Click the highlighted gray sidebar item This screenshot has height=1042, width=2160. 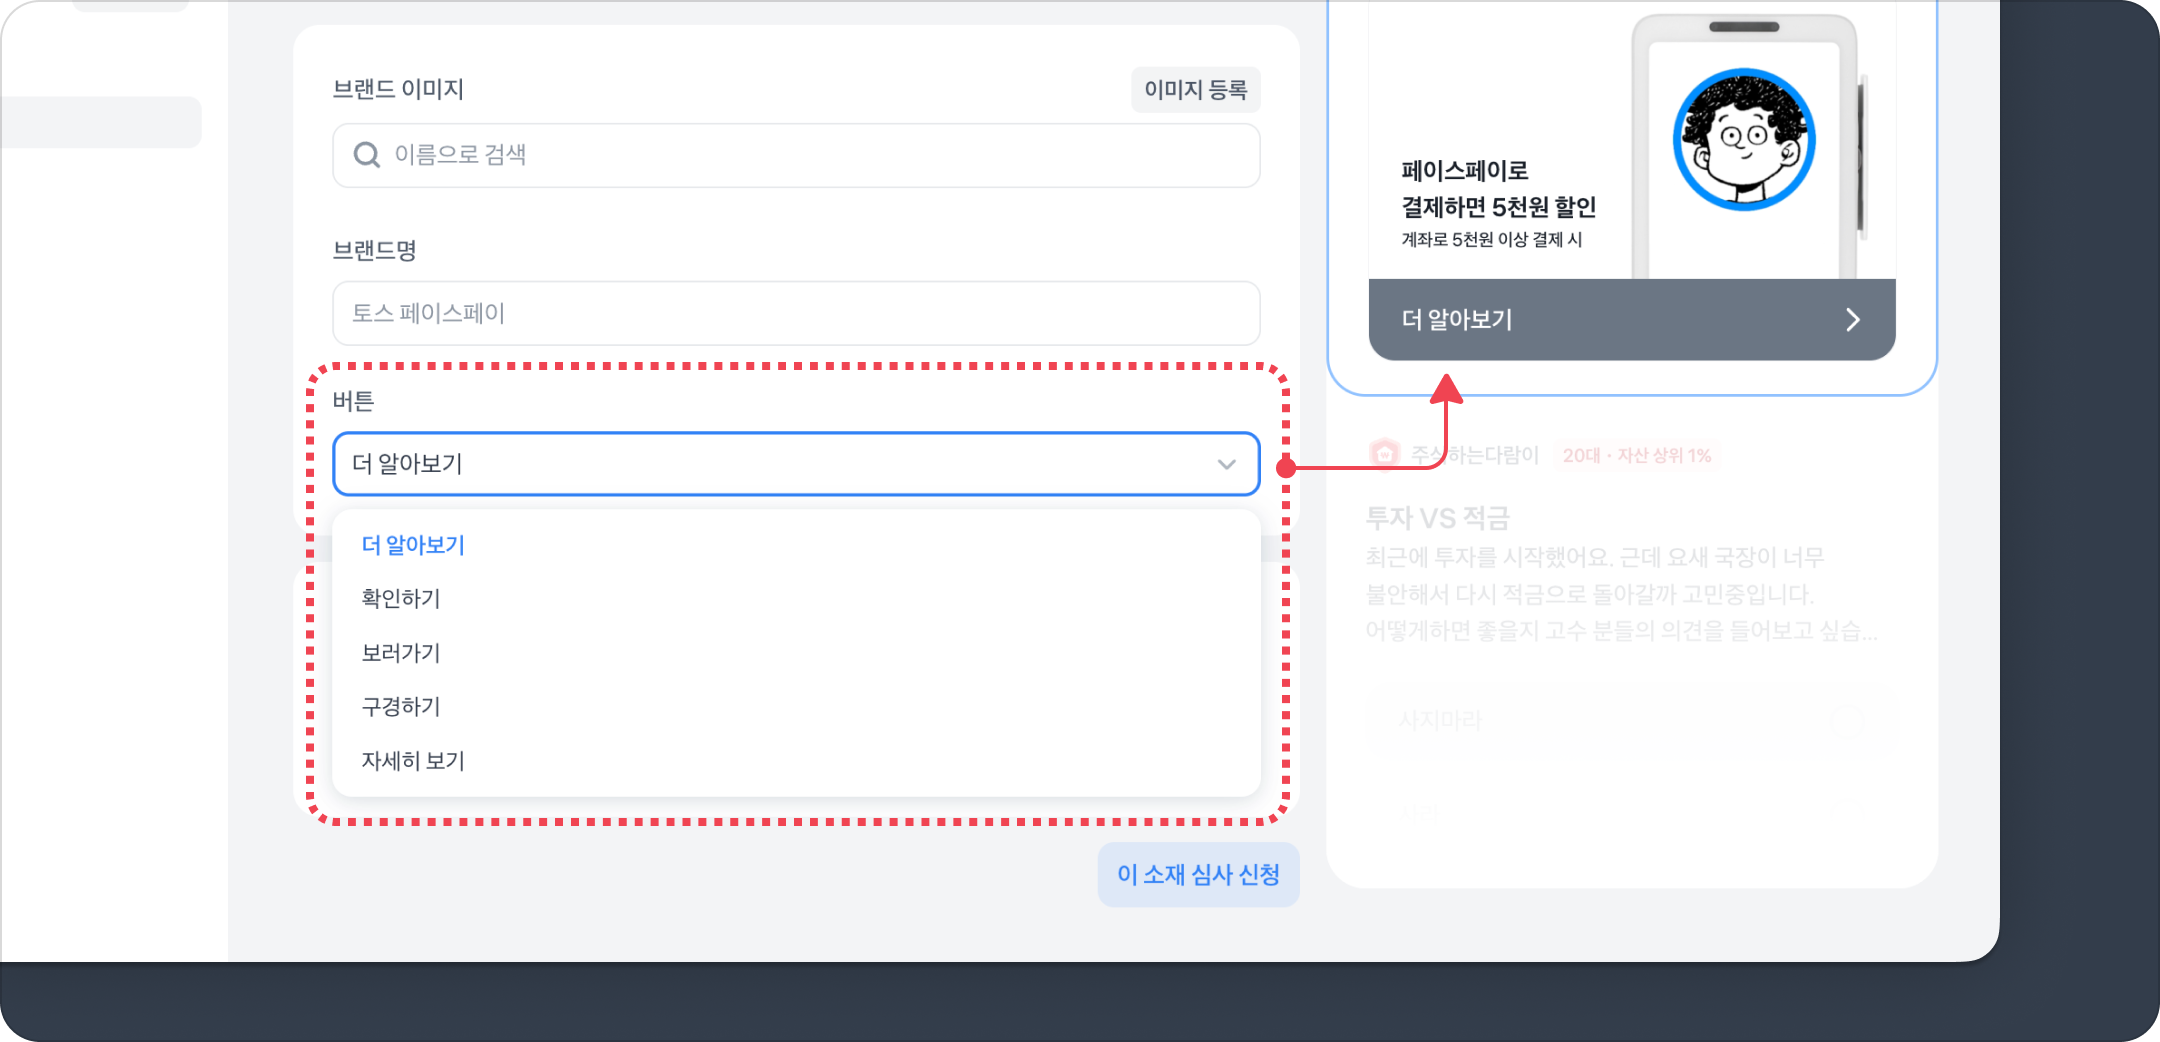pos(101,122)
